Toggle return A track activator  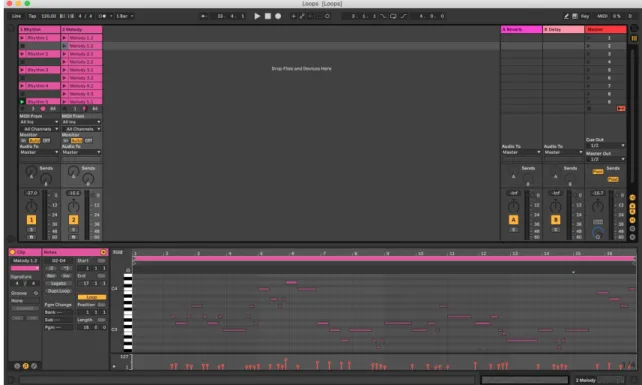[513, 220]
